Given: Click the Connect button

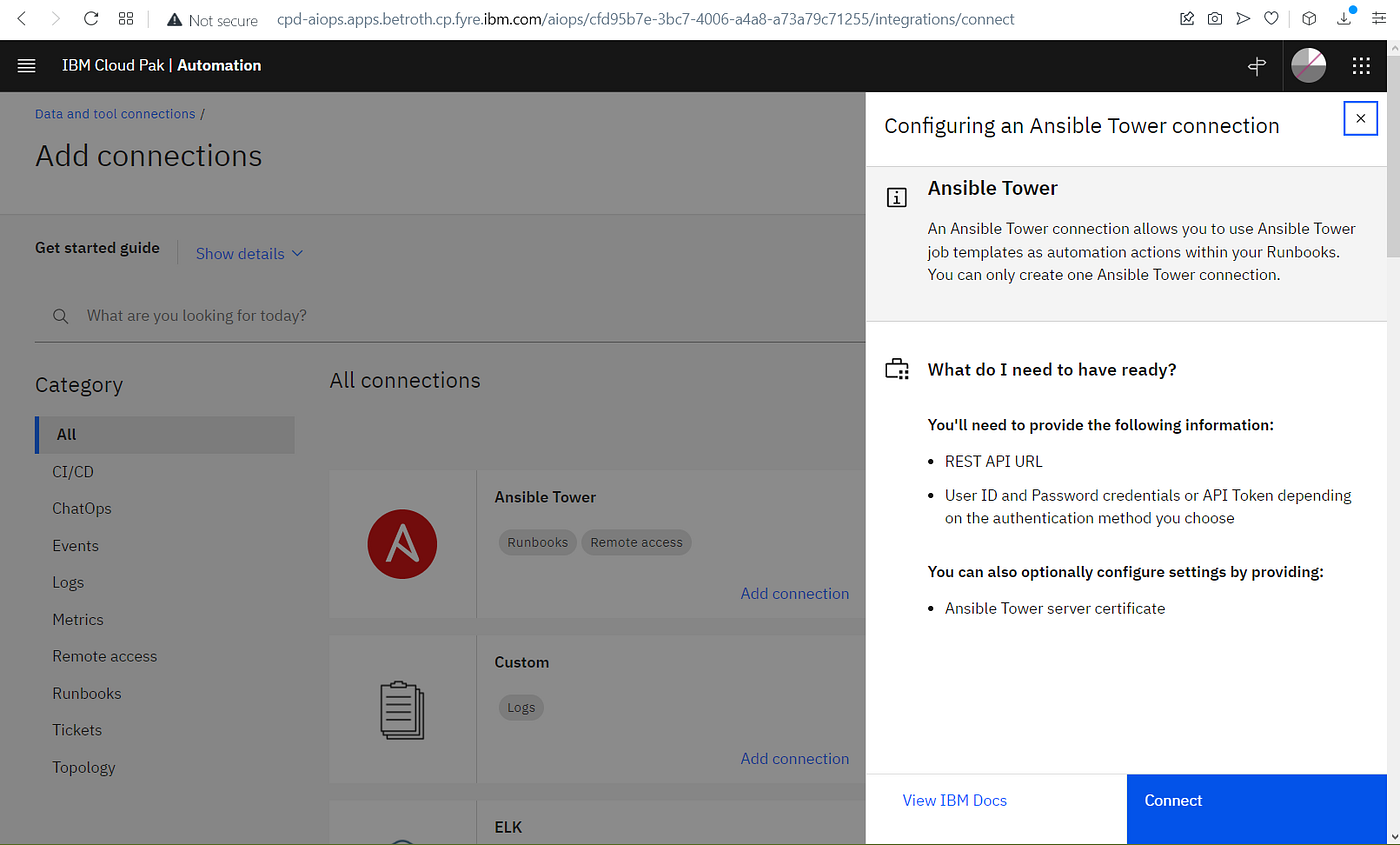Looking at the screenshot, I should 1256,809.
